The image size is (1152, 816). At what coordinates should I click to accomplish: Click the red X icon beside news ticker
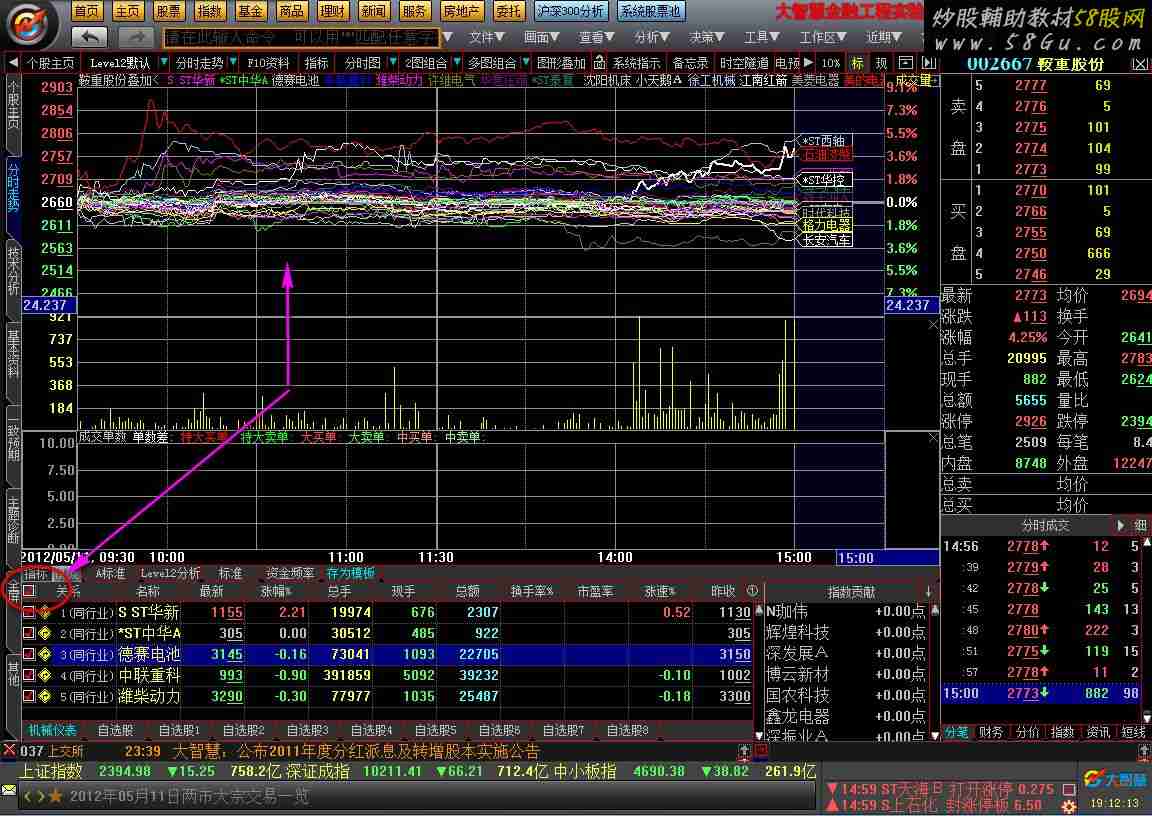9,751
